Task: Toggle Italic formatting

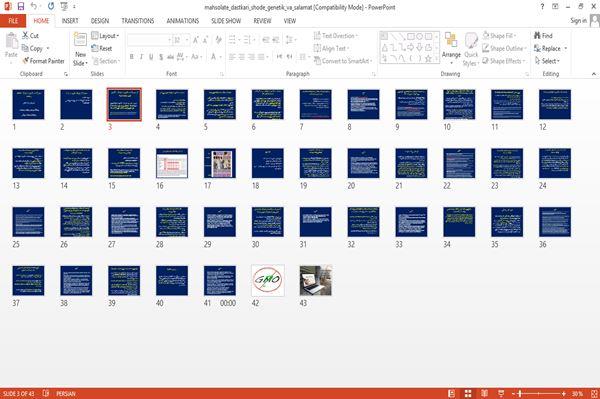Action: [x=141, y=57]
